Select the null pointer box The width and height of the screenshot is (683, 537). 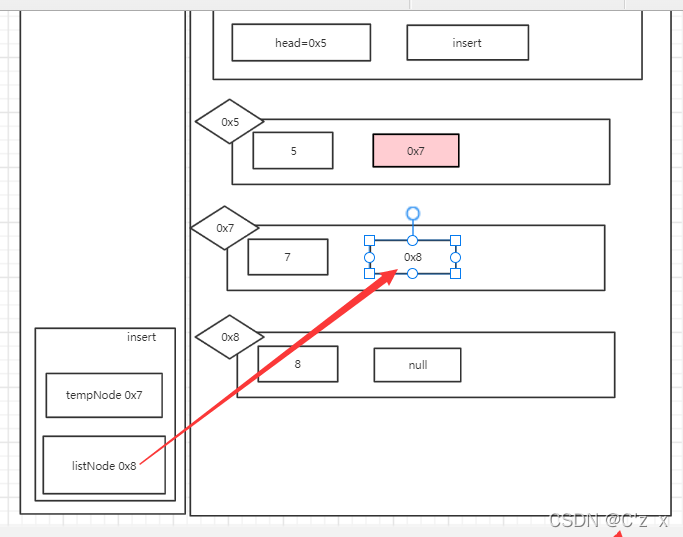click(x=417, y=365)
